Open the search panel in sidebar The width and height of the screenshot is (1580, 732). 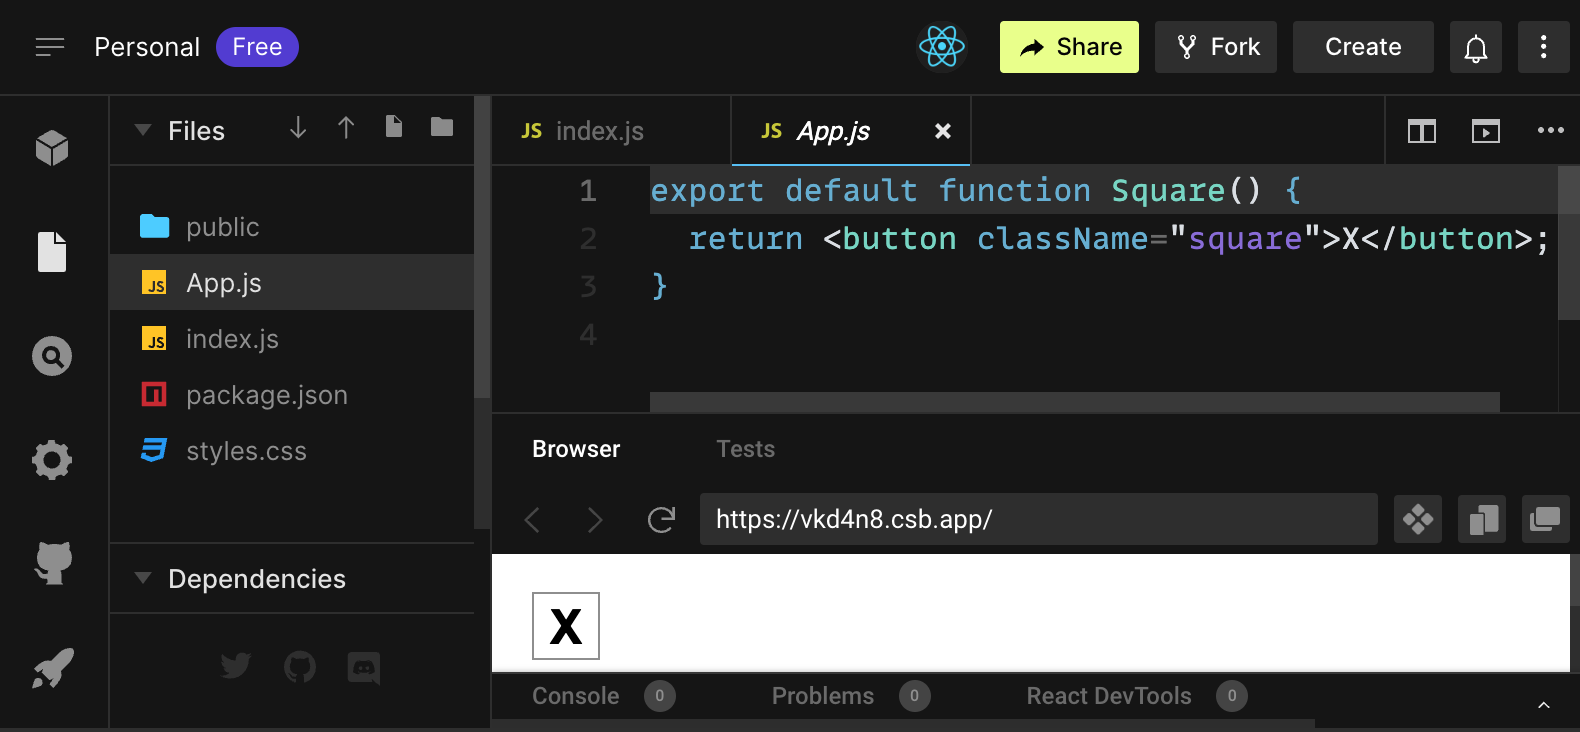coord(52,356)
